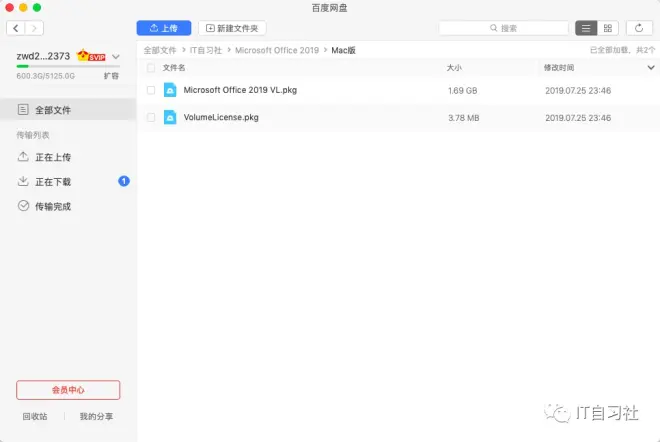Switch to list view mode

(x=586, y=28)
